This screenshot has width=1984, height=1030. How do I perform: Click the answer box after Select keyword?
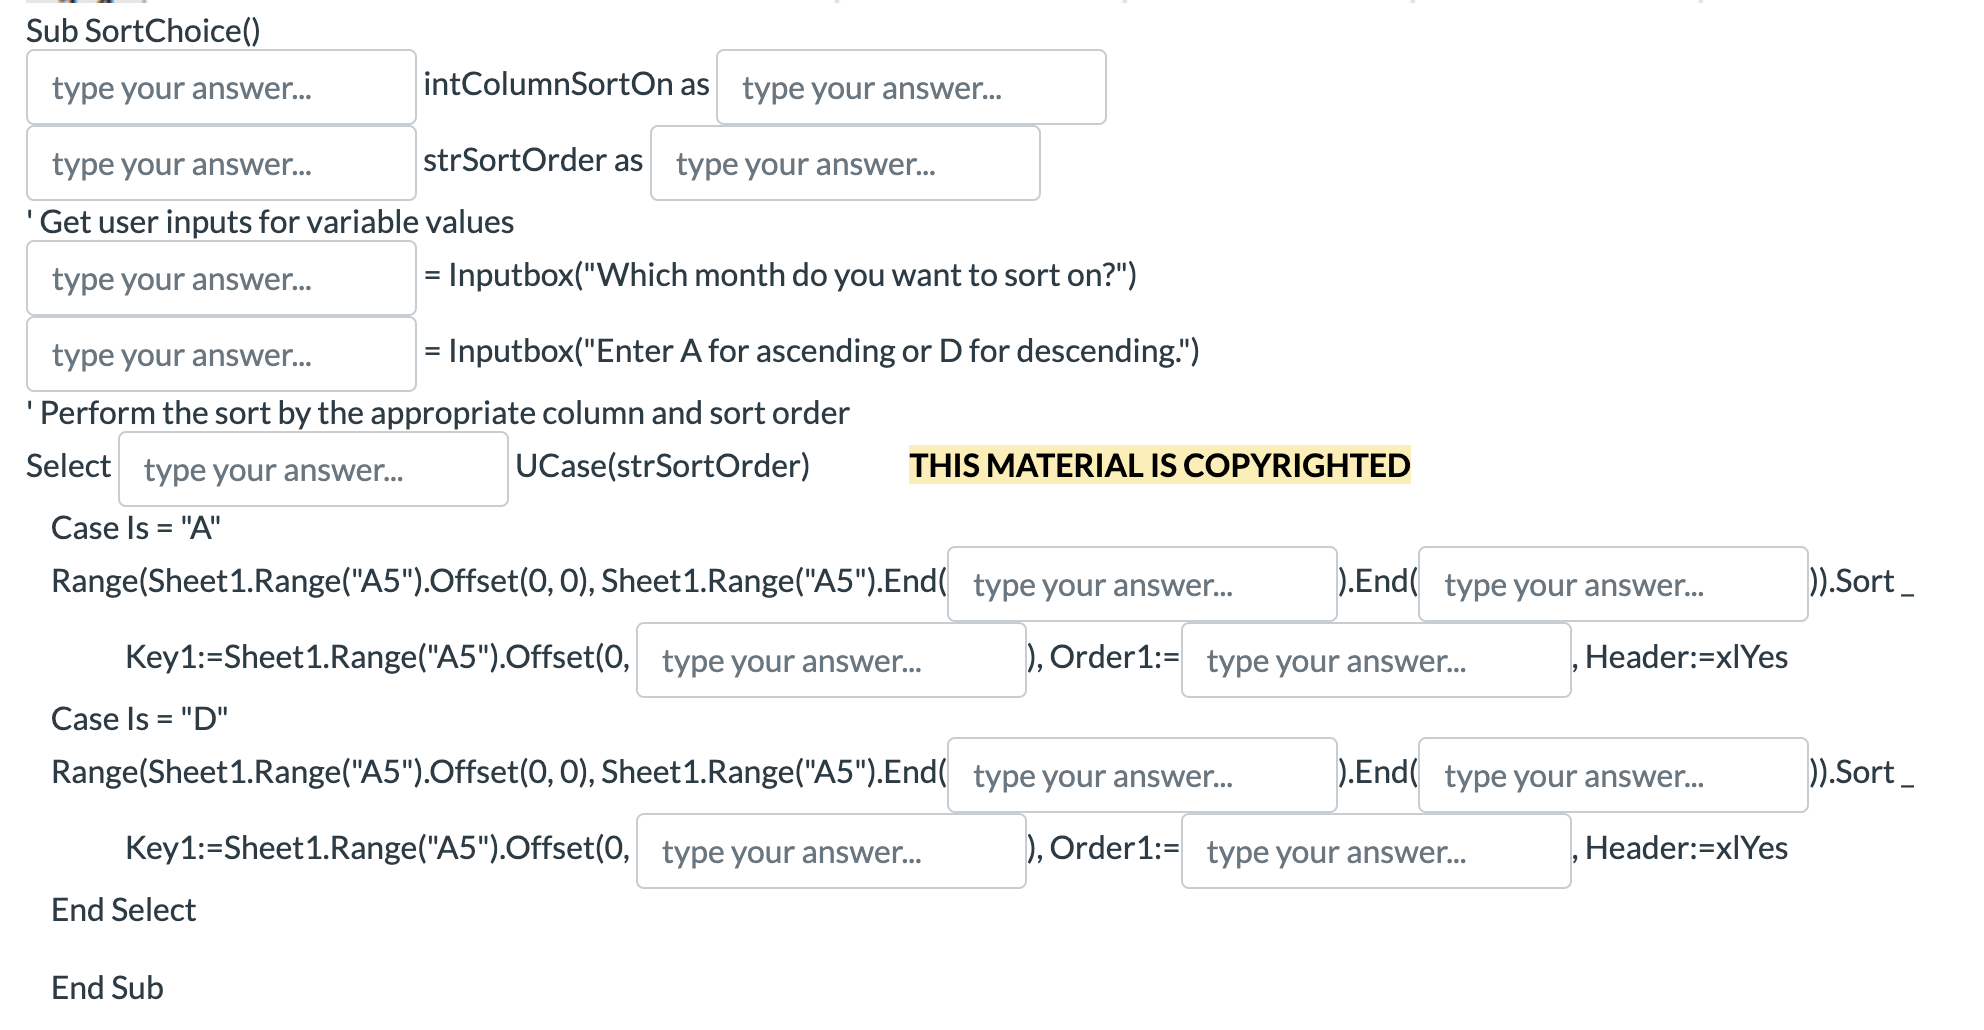313,468
